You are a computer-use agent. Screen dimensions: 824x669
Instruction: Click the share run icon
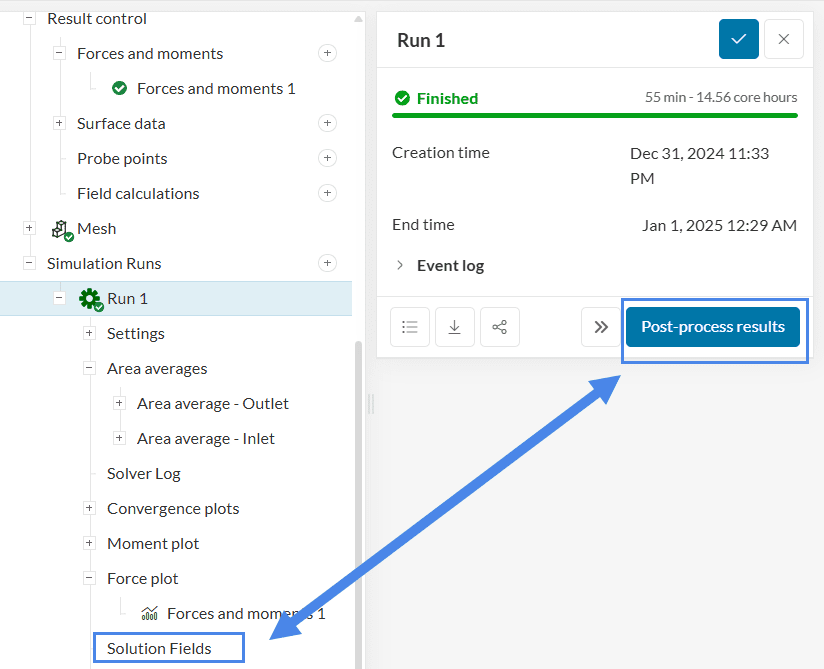(499, 327)
